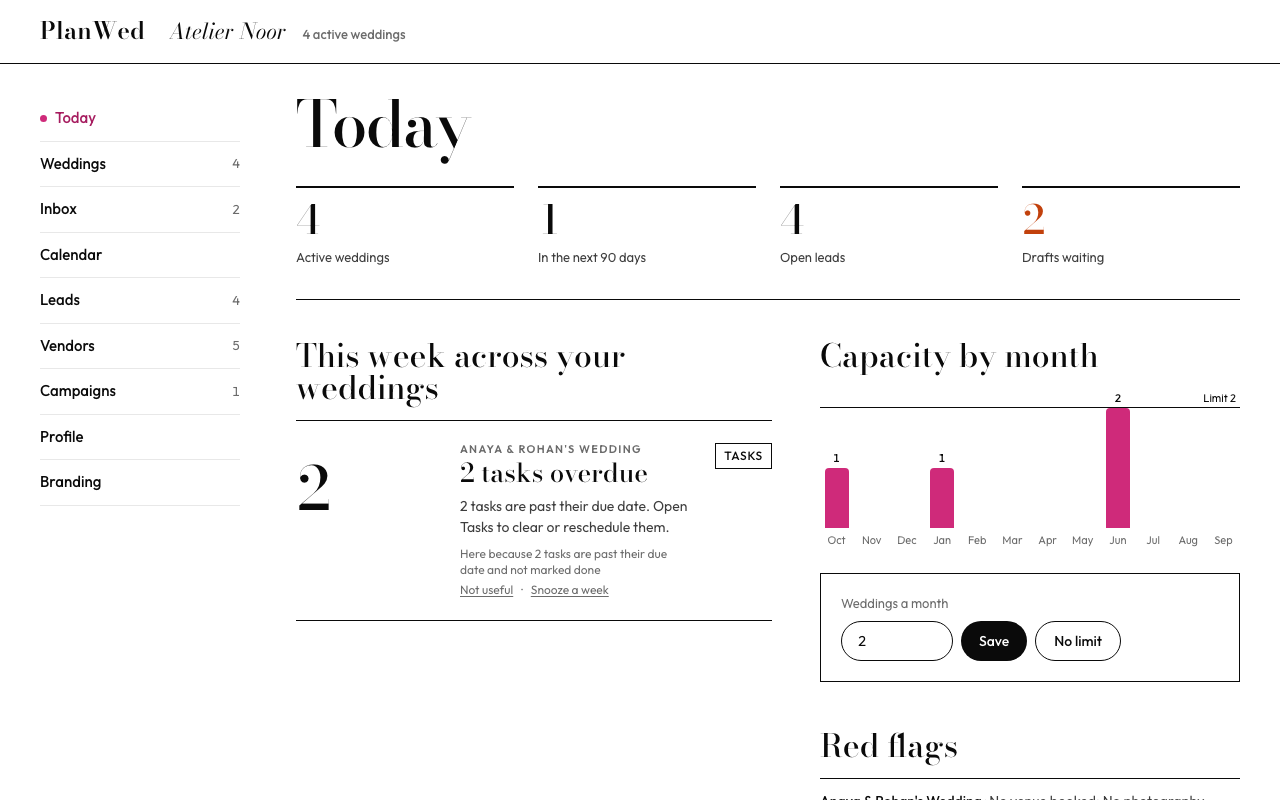
Task: Click the Atelier Noor studio name
Action: pos(228,32)
